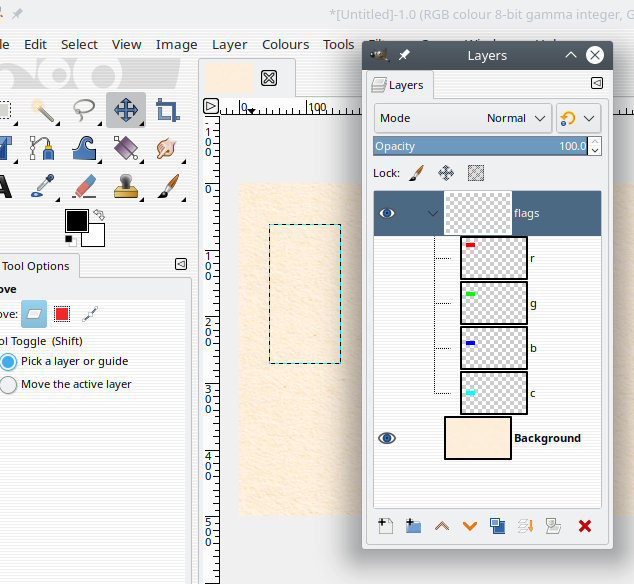Increase the layer opacity value

(x=595, y=141)
